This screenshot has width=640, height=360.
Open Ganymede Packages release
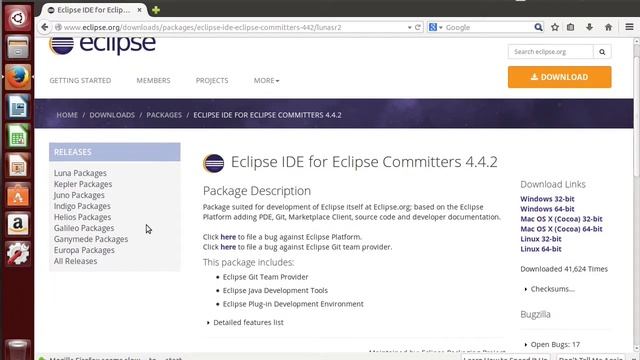(x=91, y=239)
